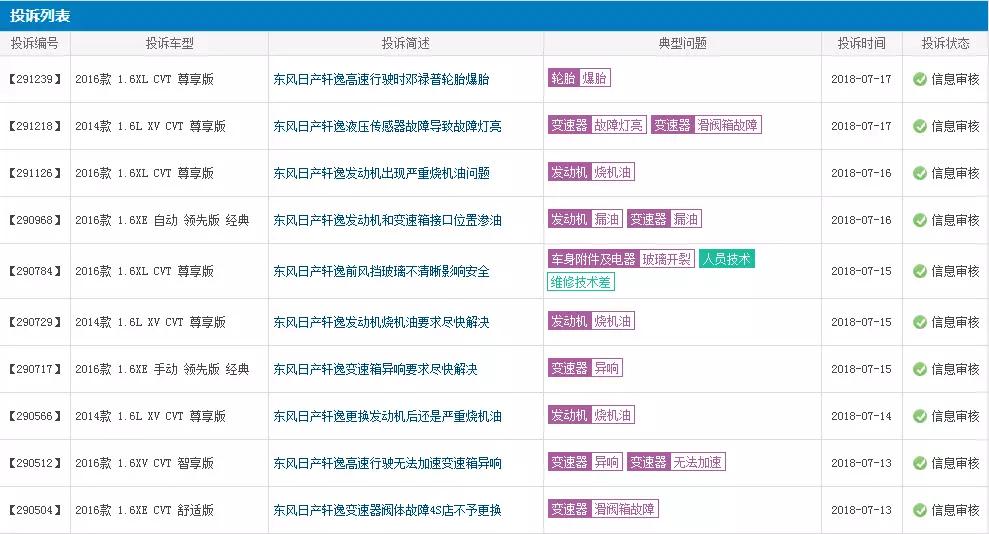Click green check icon for complaint 290512
Viewport: 989px width, 534px height.
tap(920, 463)
